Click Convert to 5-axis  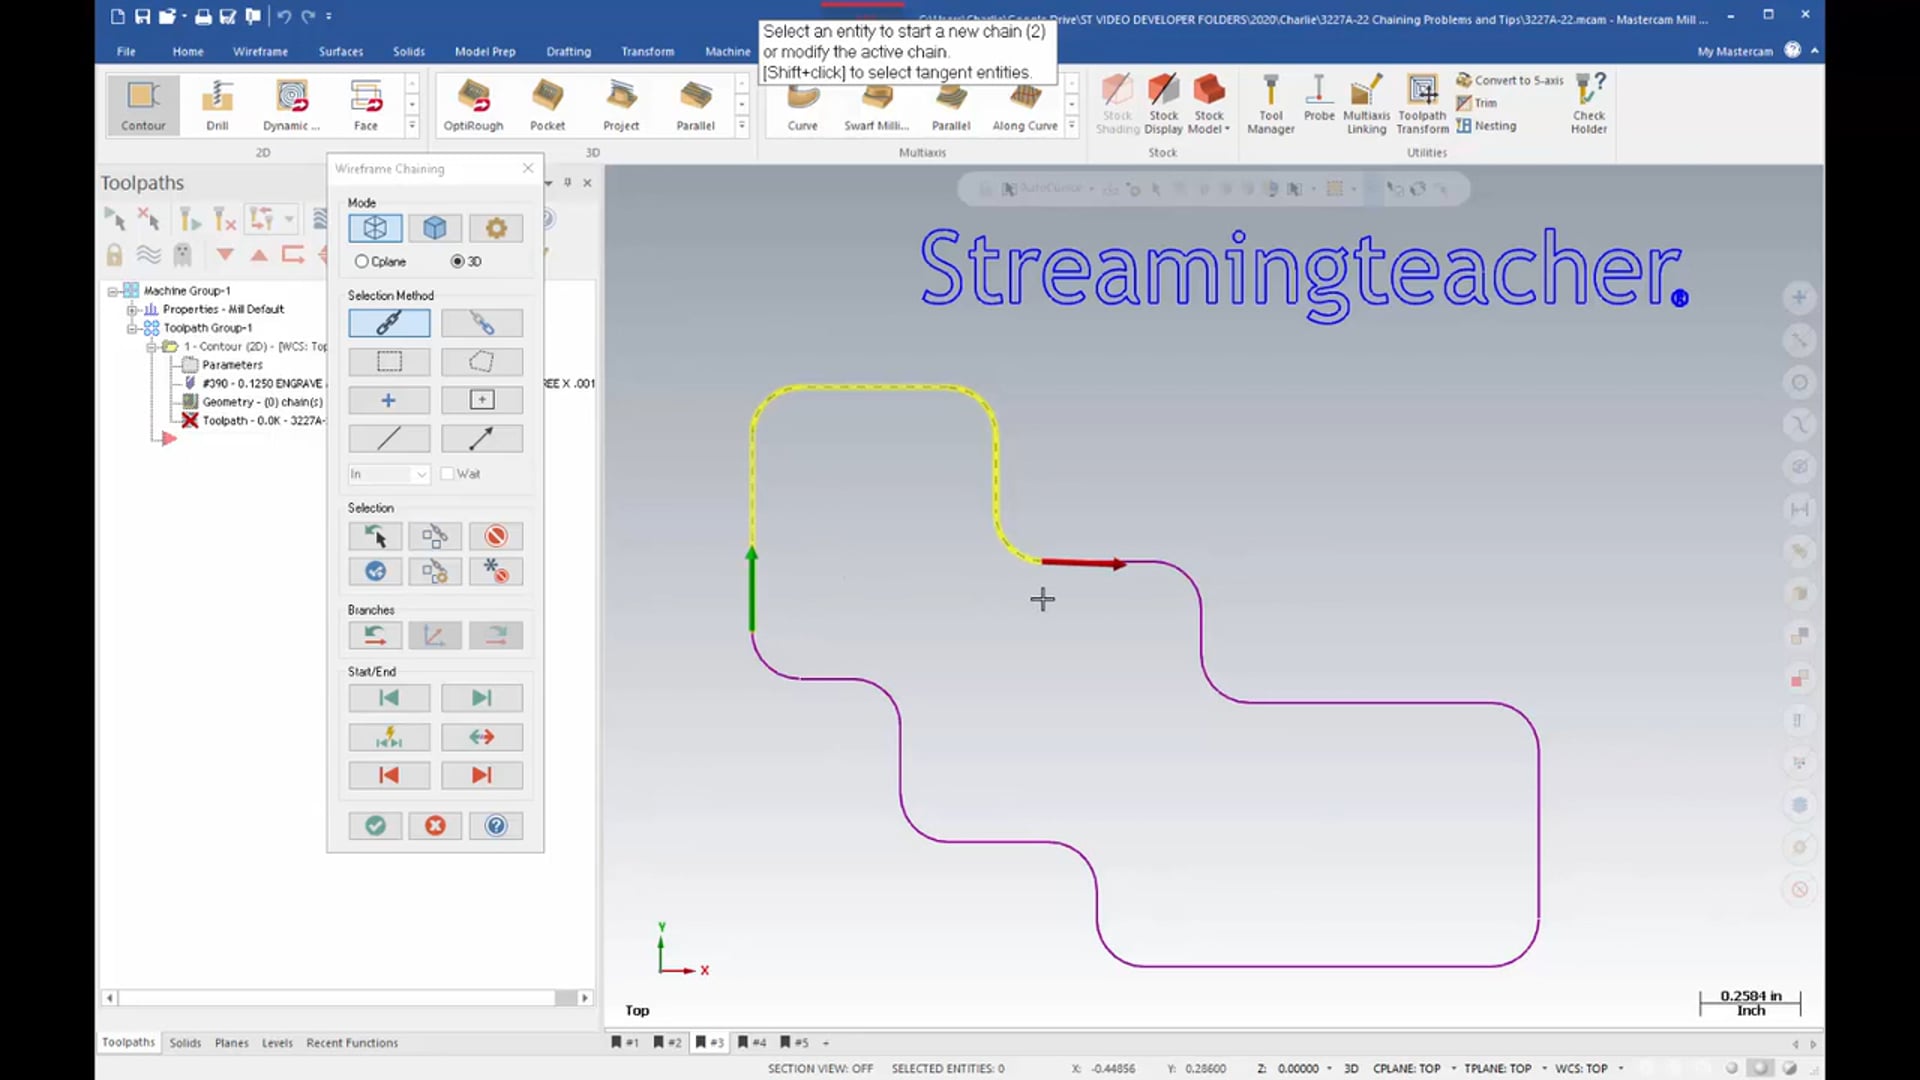1510,80
